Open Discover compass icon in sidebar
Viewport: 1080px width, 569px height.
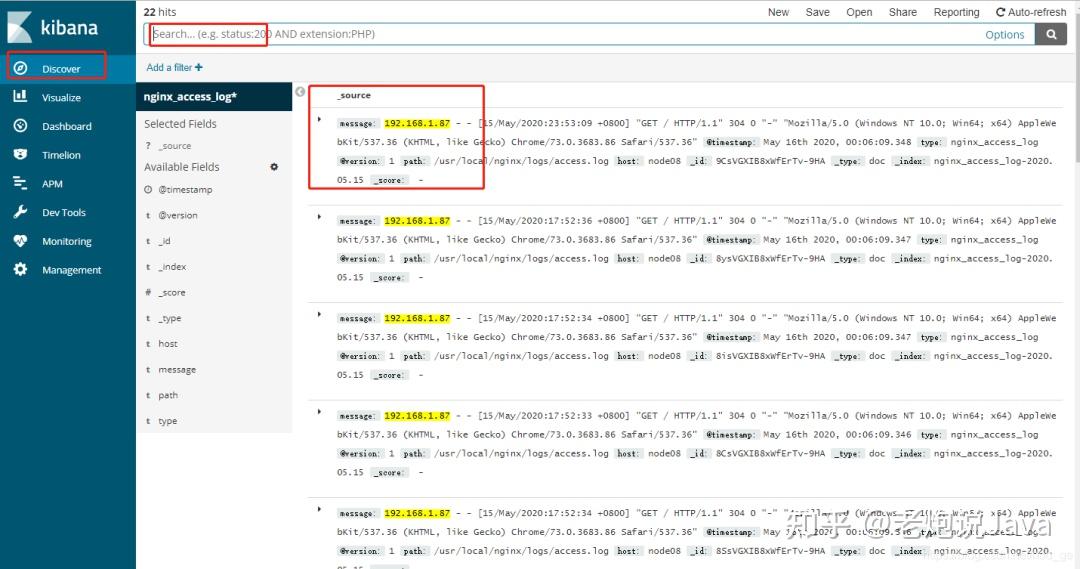[x=21, y=68]
